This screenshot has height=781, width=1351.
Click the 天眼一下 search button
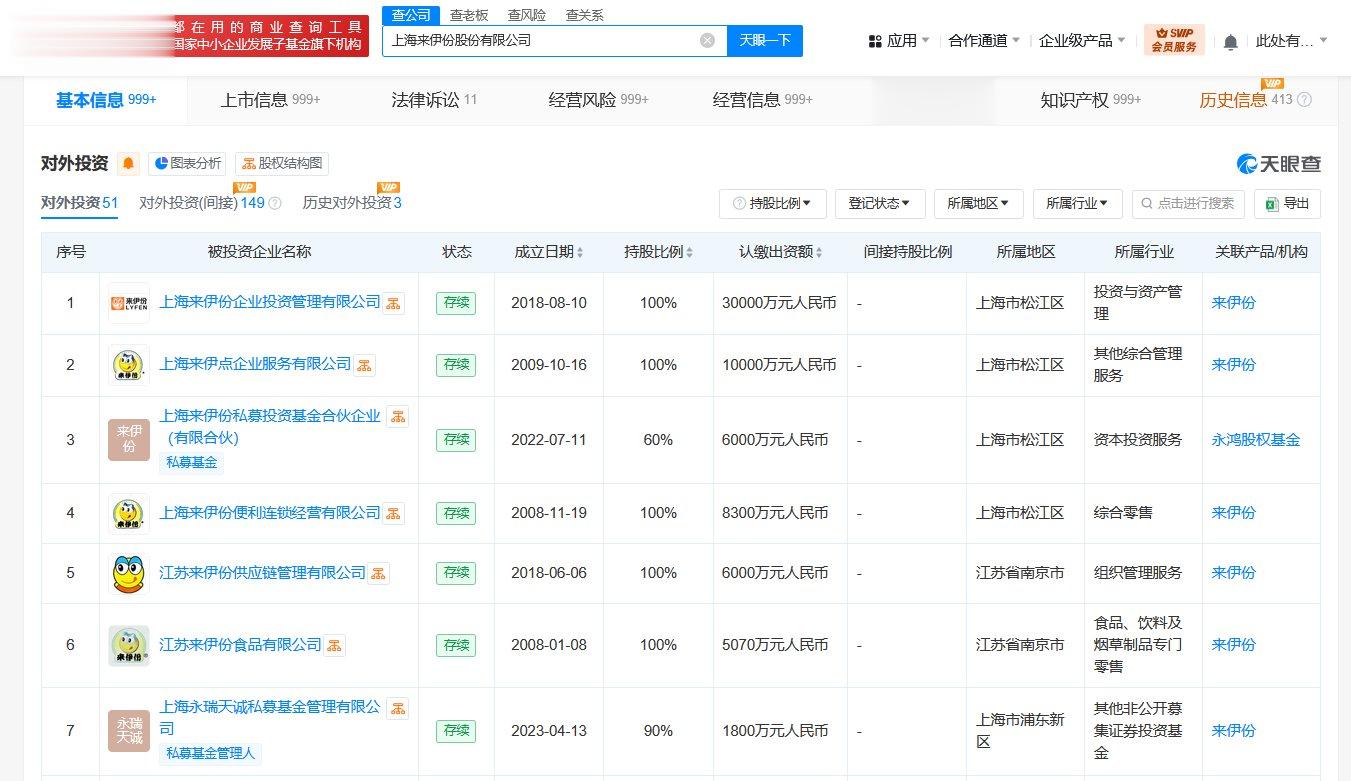pos(765,41)
